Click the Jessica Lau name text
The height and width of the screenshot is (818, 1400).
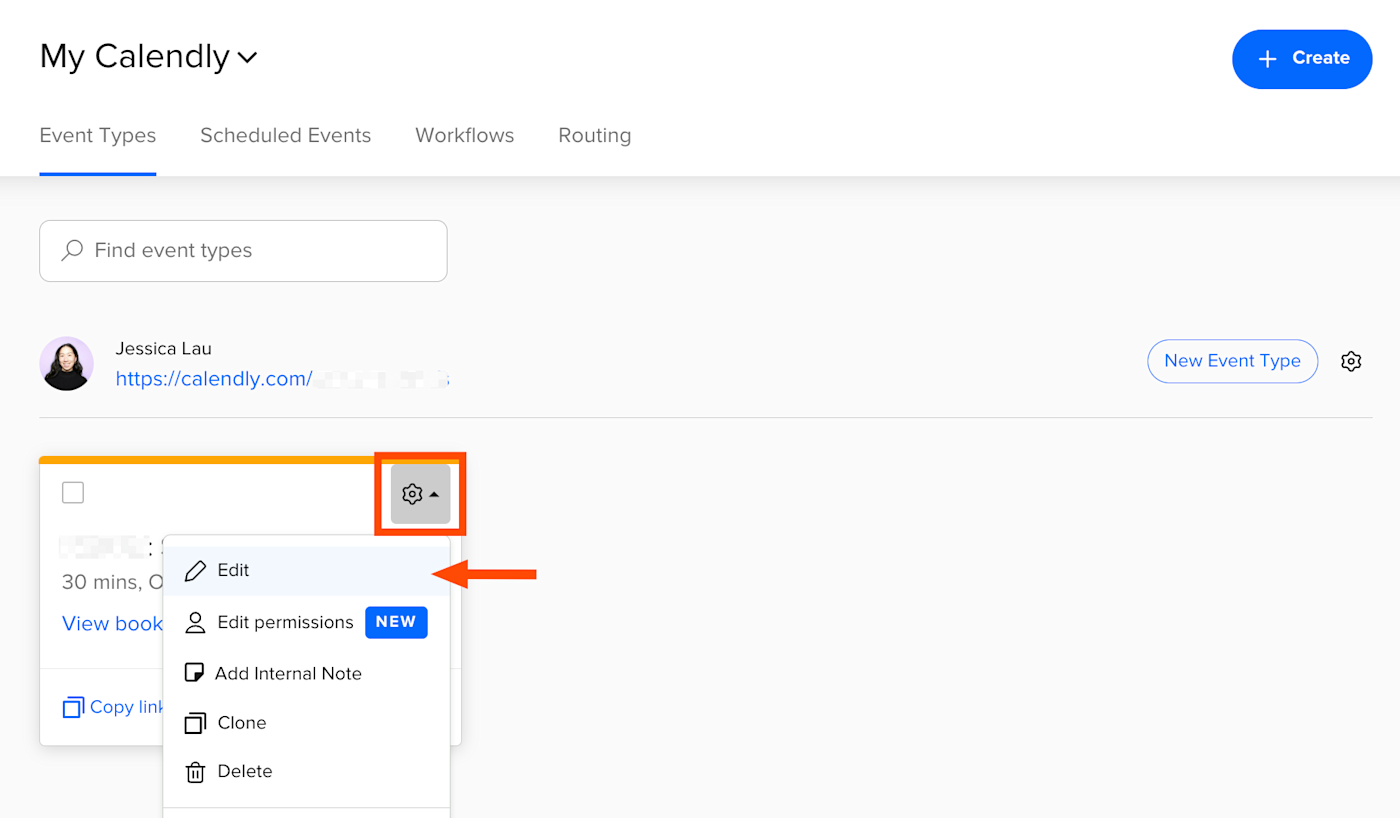click(x=163, y=348)
